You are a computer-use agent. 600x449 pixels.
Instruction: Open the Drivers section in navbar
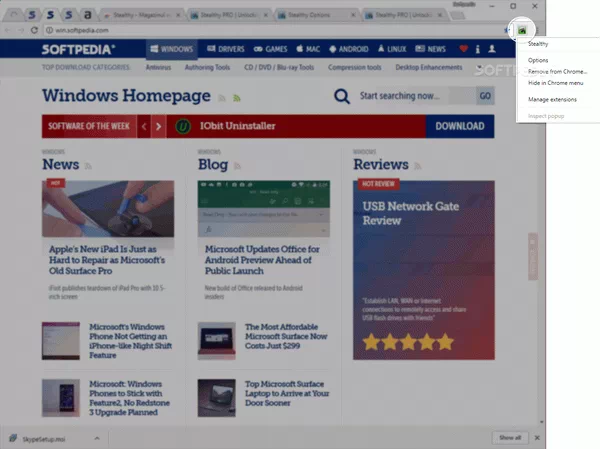point(227,48)
